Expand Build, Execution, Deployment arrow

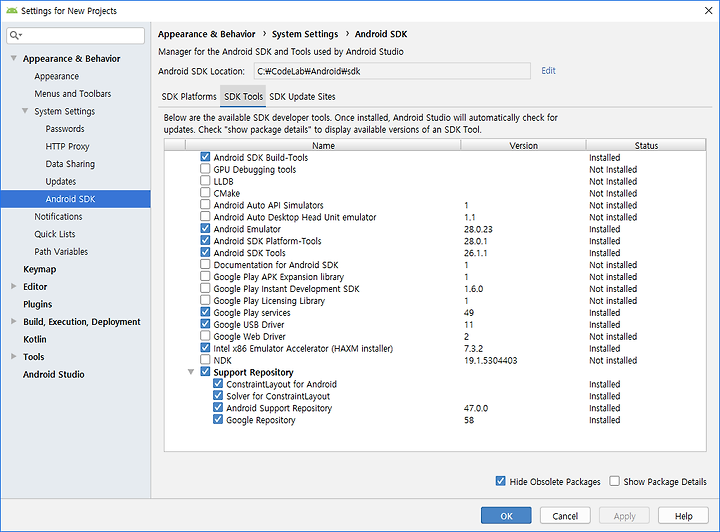coord(14,321)
